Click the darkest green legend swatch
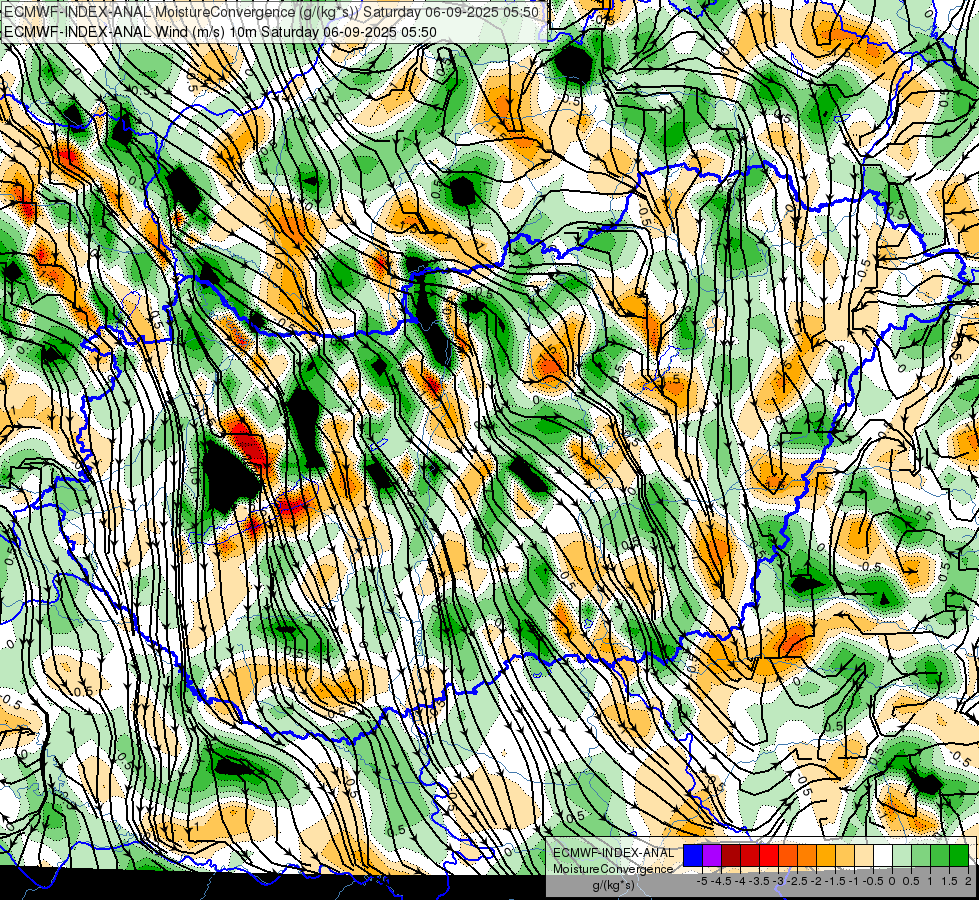Viewport: 979px width, 900px height. click(x=959, y=855)
